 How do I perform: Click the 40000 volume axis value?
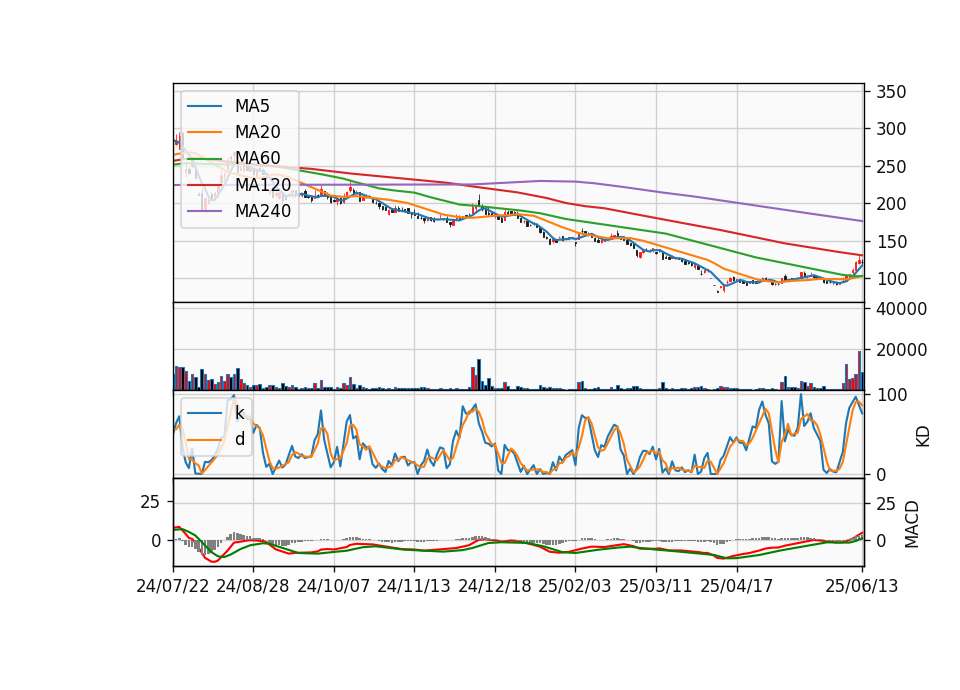coord(901,309)
